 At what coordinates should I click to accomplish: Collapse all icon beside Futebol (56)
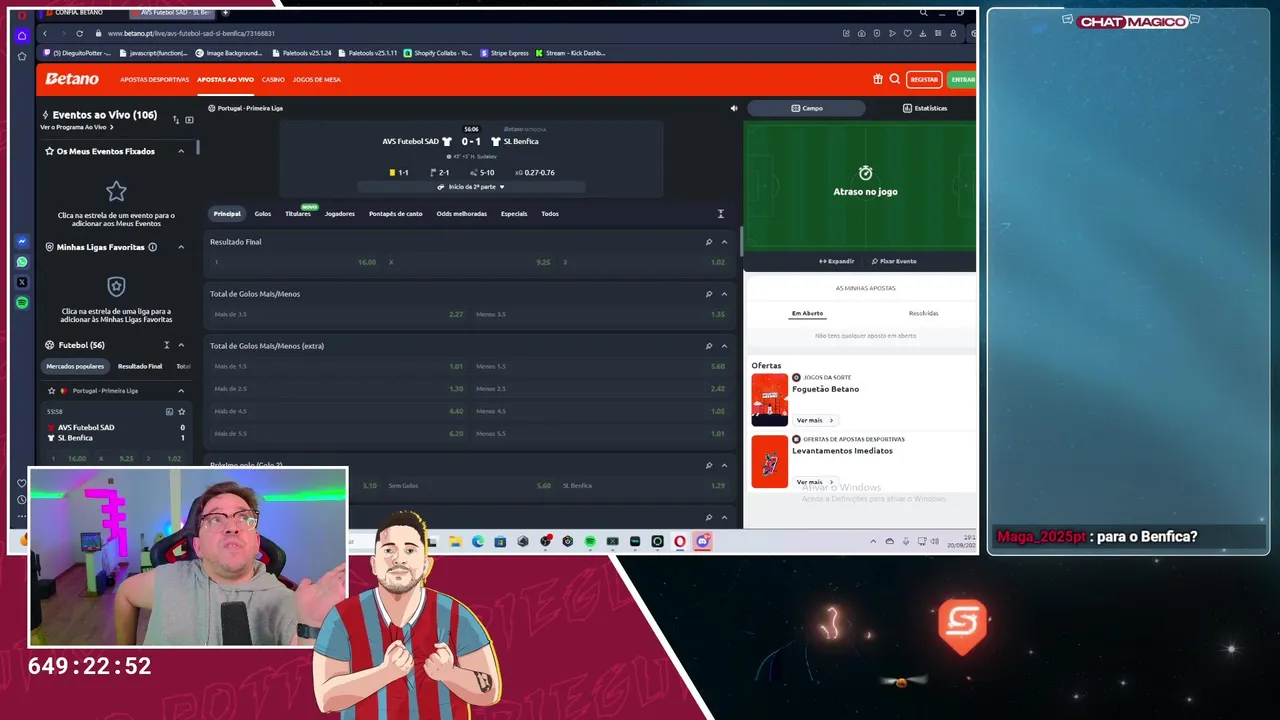[x=167, y=345]
